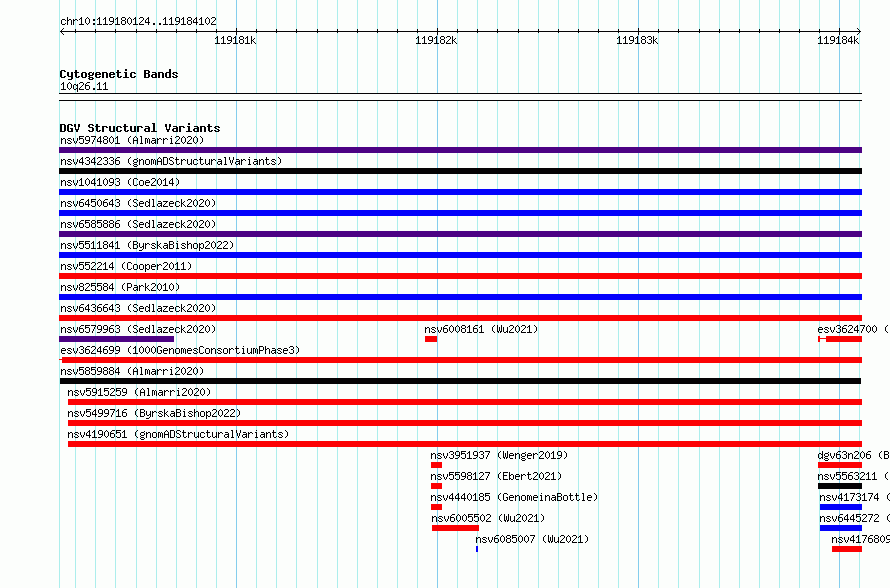Open variant nsv4440185 (GenomeinaBottle) label

pyautogui.click(x=514, y=497)
